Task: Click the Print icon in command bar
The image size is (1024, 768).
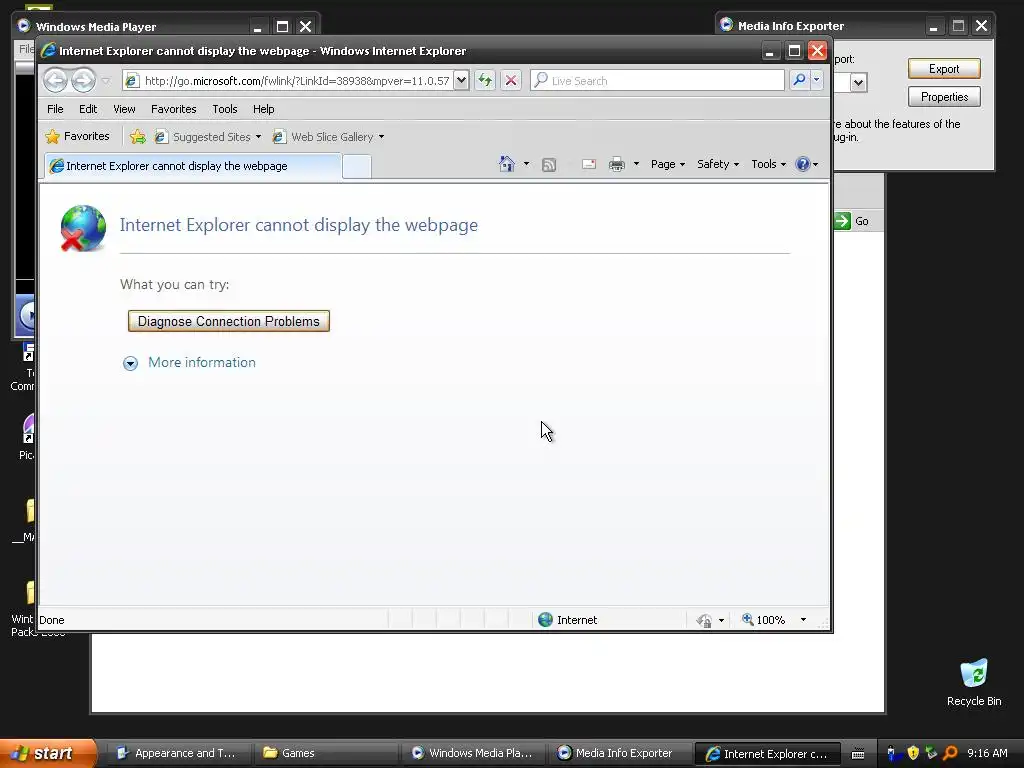Action: point(616,165)
